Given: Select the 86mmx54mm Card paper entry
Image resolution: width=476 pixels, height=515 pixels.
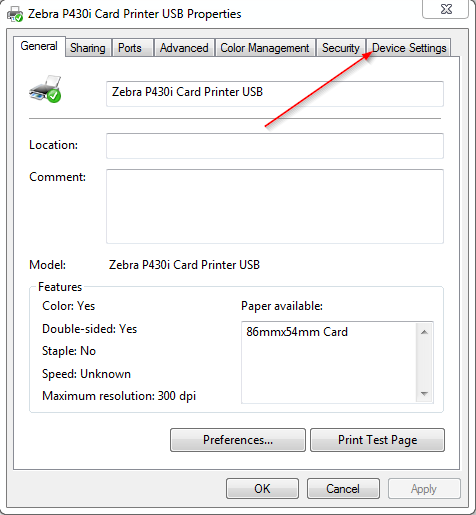Looking at the screenshot, I should [x=297, y=332].
